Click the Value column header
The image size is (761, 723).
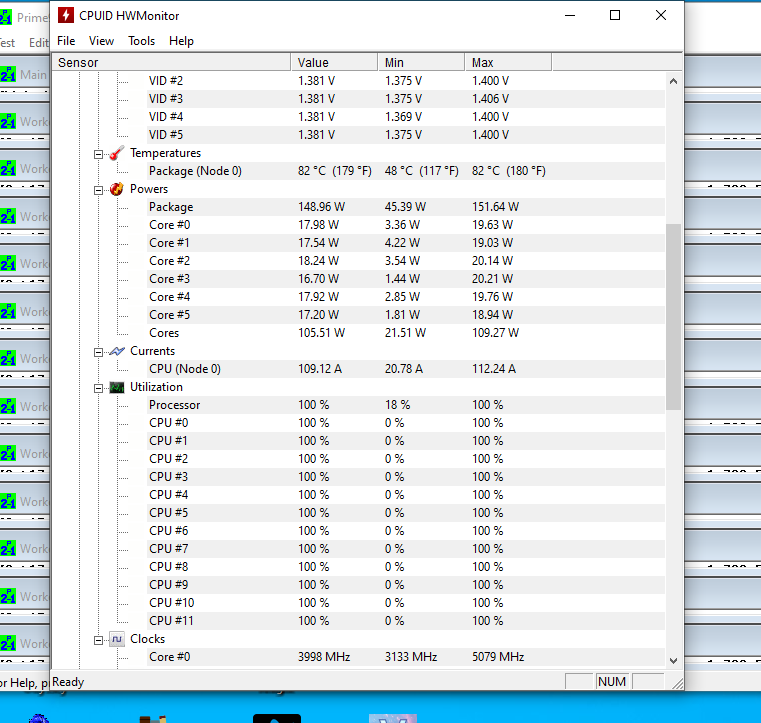[334, 63]
